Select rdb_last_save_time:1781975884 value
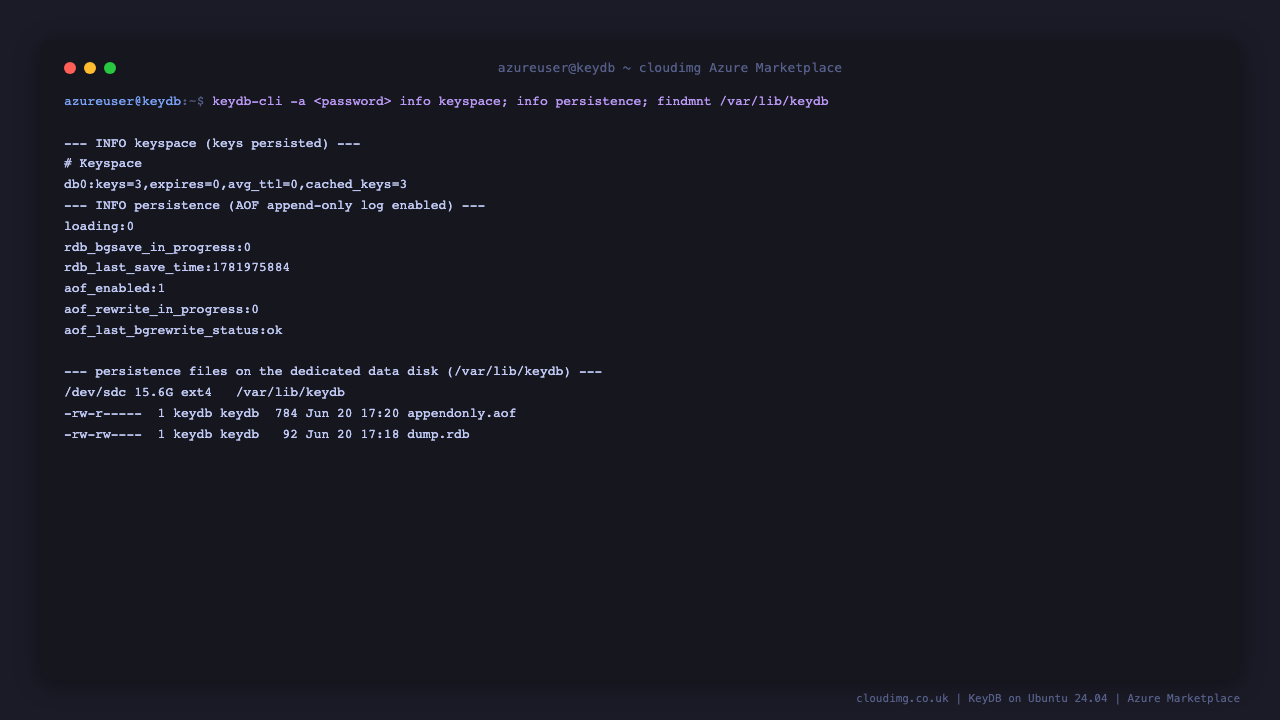This screenshot has height=720, width=1280. point(177,268)
